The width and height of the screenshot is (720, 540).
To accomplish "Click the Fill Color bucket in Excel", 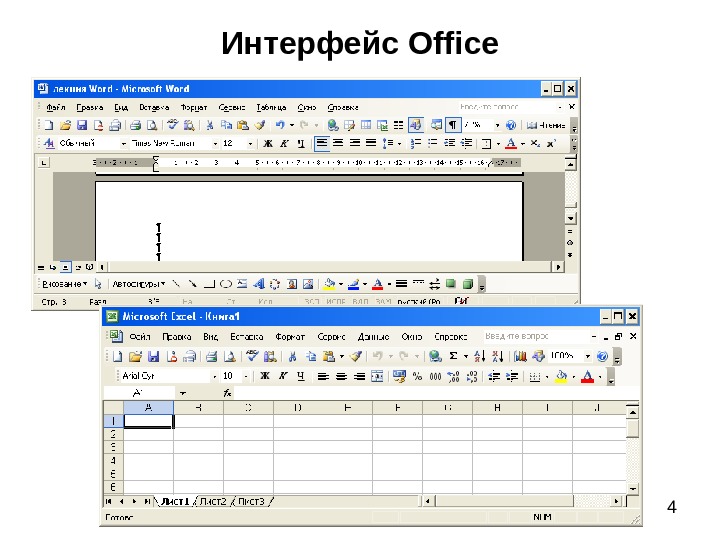I will coord(561,377).
